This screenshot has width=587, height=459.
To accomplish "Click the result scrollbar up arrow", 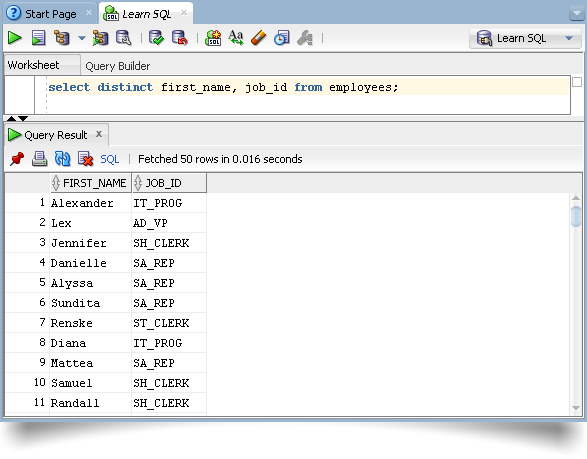I will coord(576,198).
